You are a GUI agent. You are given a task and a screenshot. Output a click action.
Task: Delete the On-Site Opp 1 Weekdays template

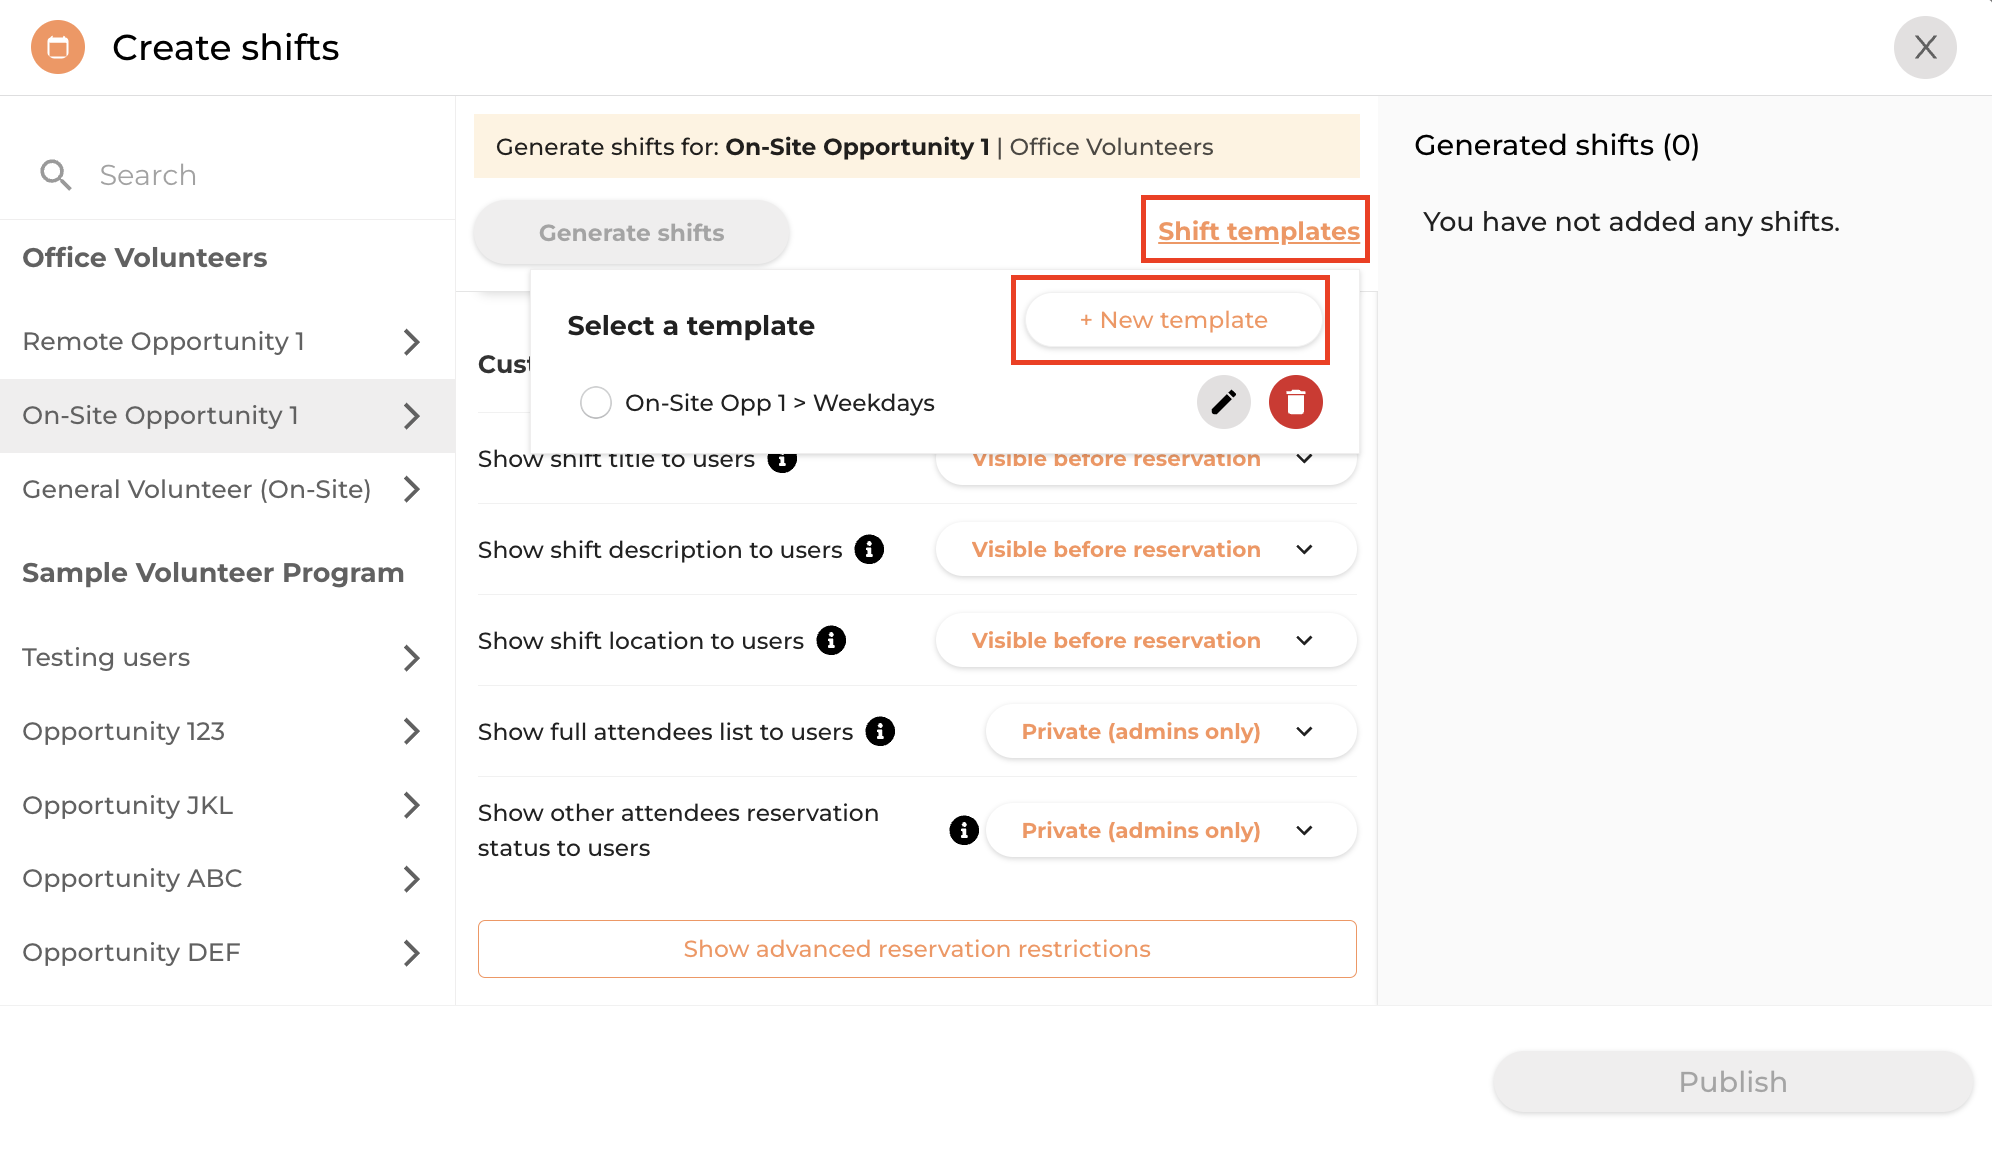(1296, 403)
